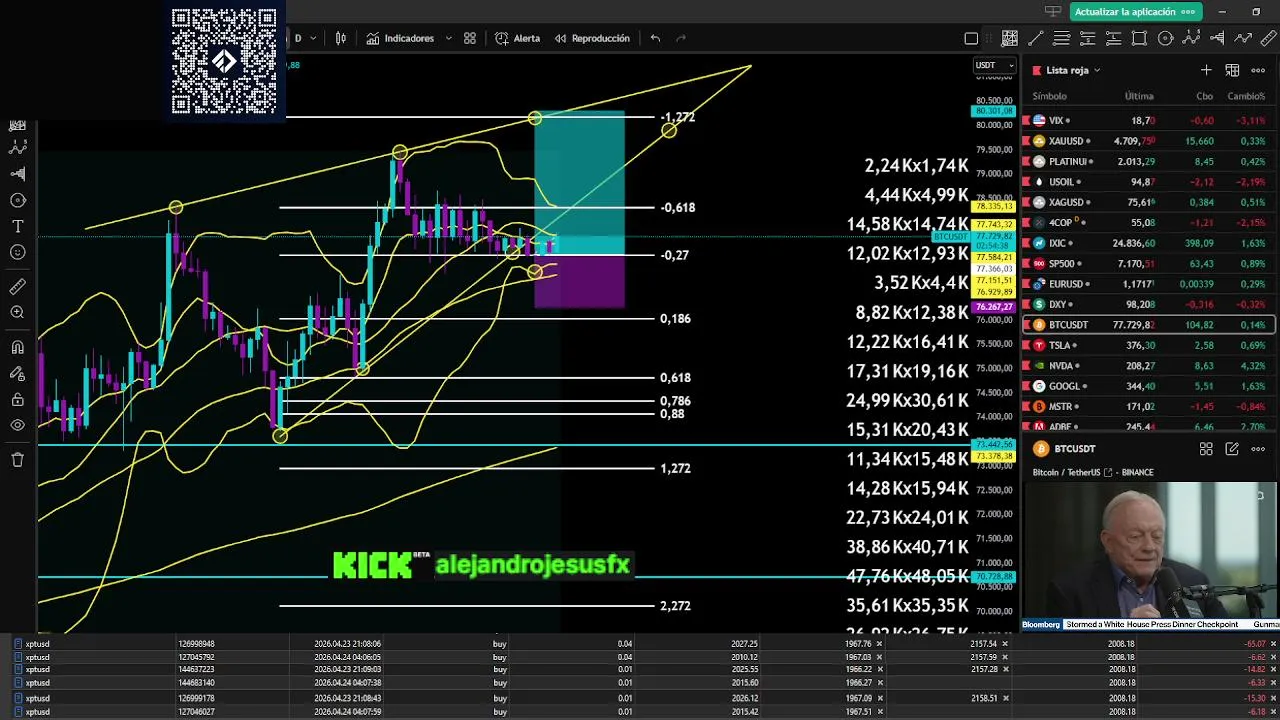
Task: Start bar replay with Reproducción button
Action: click(591, 38)
